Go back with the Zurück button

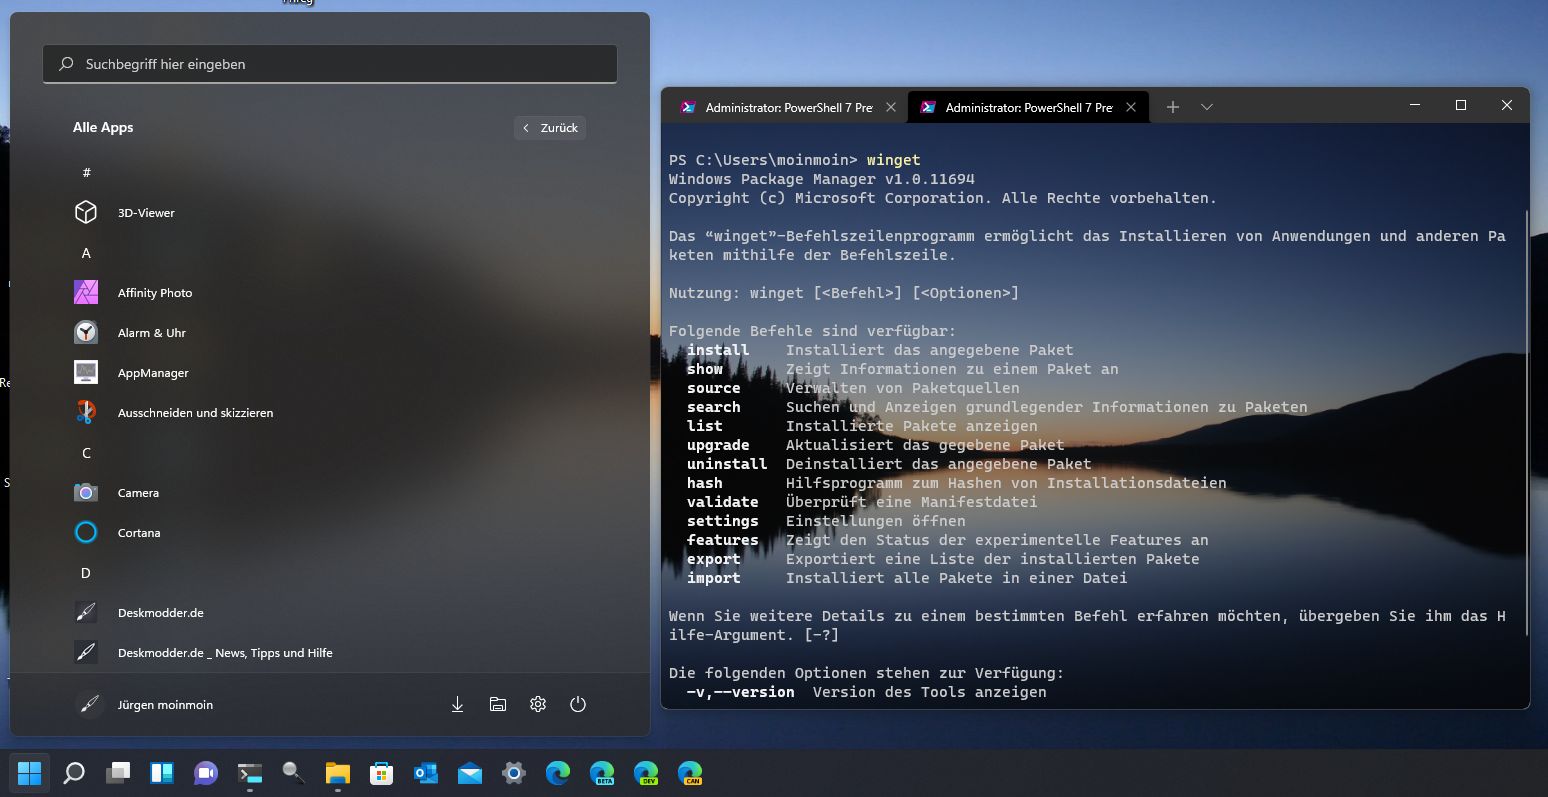pos(550,128)
